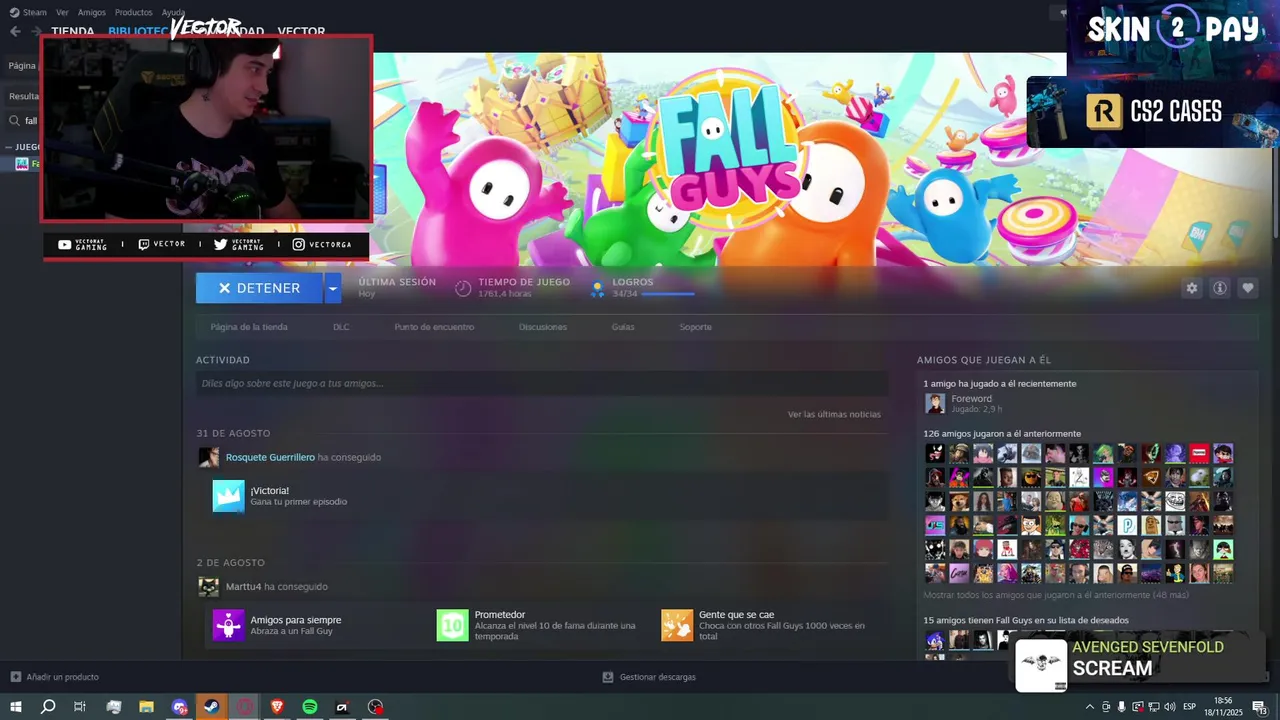Click the DETENER button
Screen dimensions: 1280x720
pos(259,288)
